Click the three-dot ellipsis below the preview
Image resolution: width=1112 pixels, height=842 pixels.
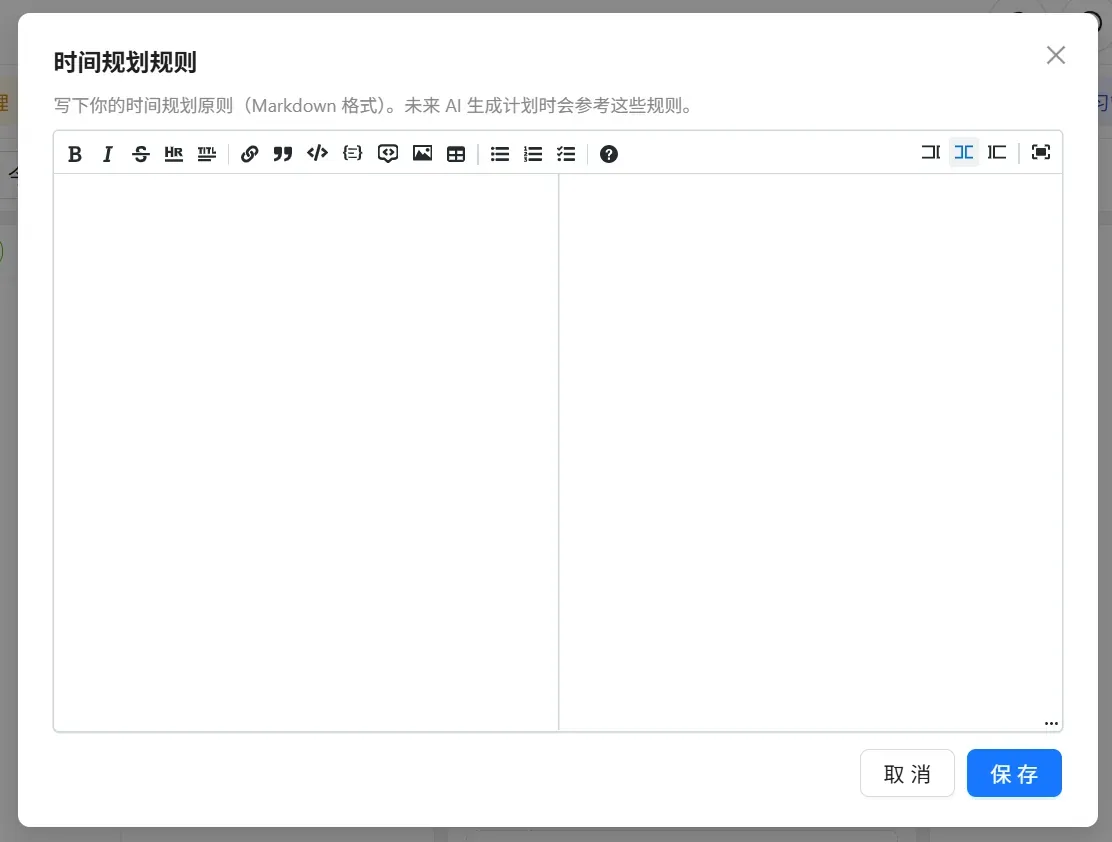(x=1051, y=724)
